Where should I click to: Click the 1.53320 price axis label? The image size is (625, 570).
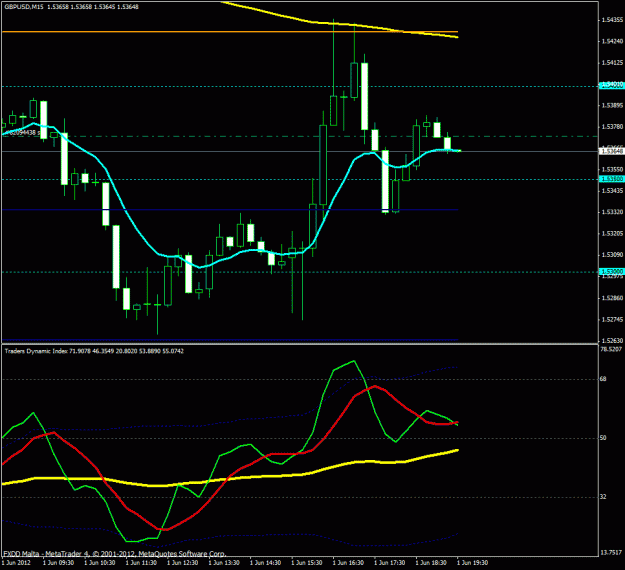pyautogui.click(x=613, y=212)
